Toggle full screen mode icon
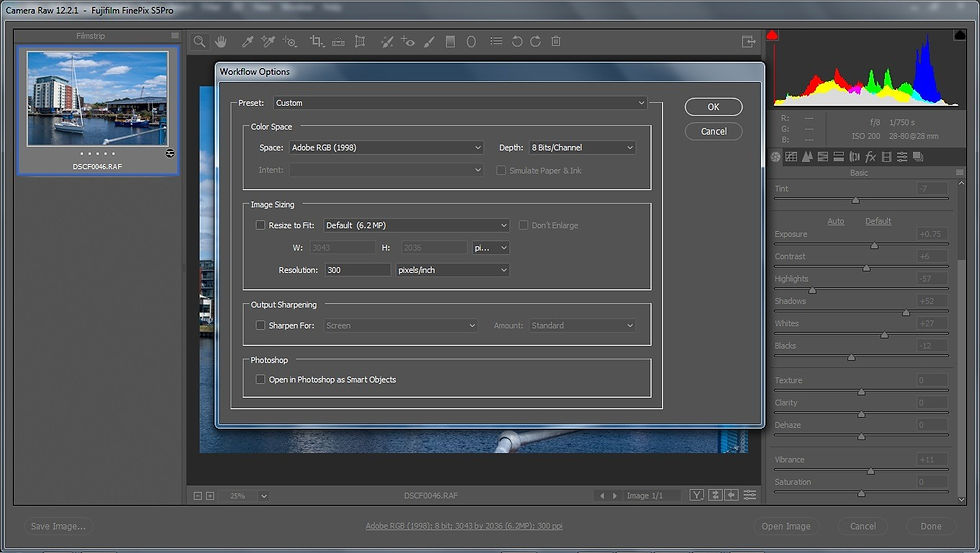This screenshot has width=980, height=553. click(x=748, y=41)
